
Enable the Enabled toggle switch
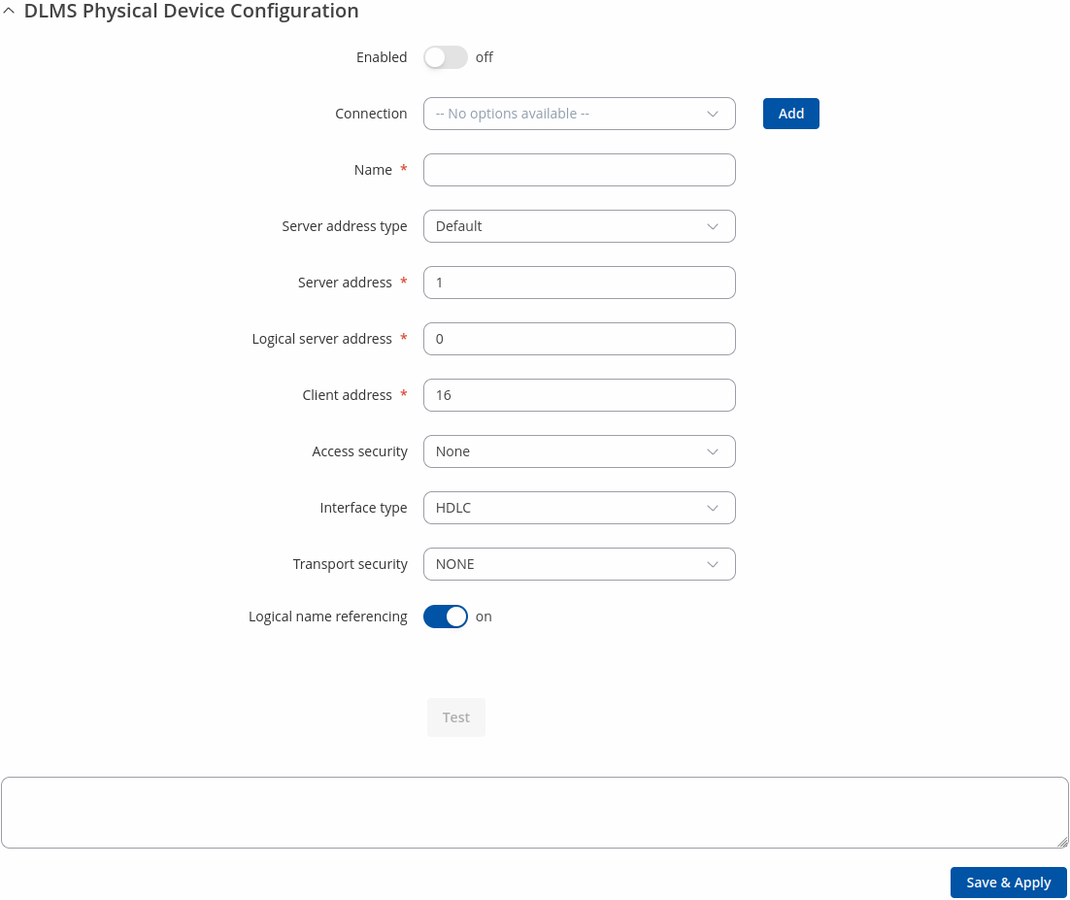point(445,57)
